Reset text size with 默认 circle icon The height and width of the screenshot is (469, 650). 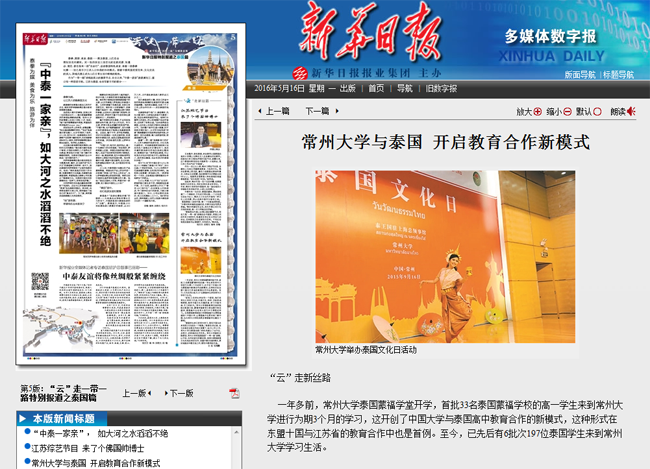click(597, 111)
